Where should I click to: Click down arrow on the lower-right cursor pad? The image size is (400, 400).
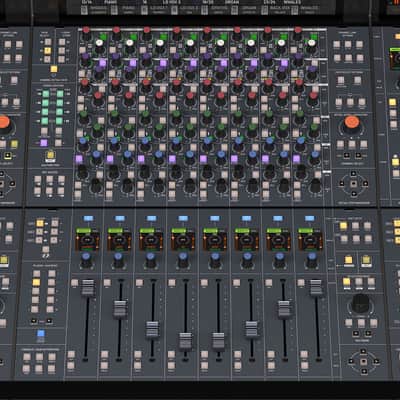pyautogui.click(x=364, y=371)
